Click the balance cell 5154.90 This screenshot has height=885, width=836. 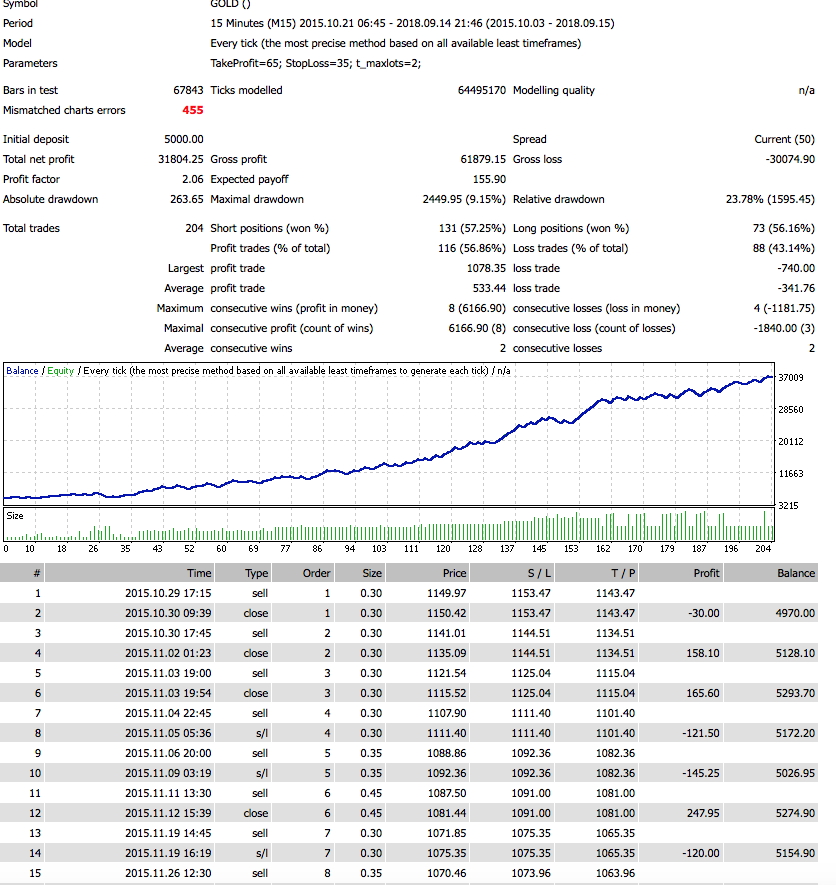coord(795,853)
